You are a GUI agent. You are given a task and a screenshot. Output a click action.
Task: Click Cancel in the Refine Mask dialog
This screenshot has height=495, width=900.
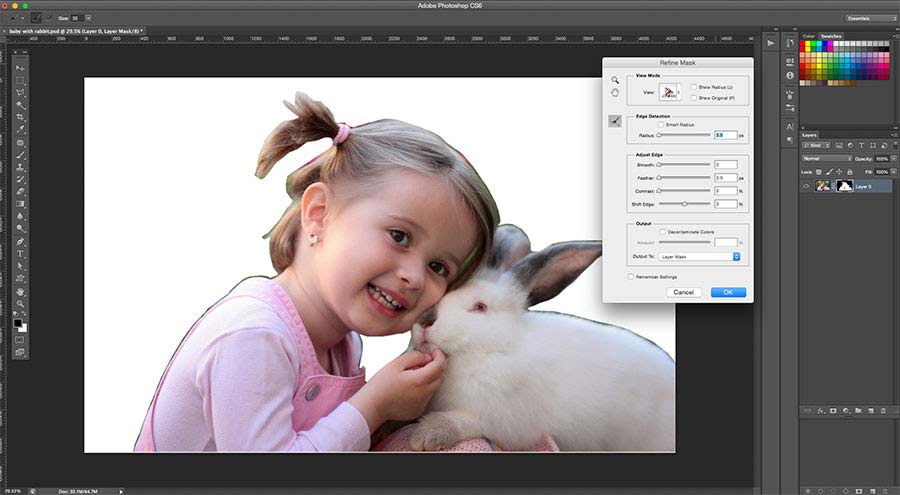(684, 292)
